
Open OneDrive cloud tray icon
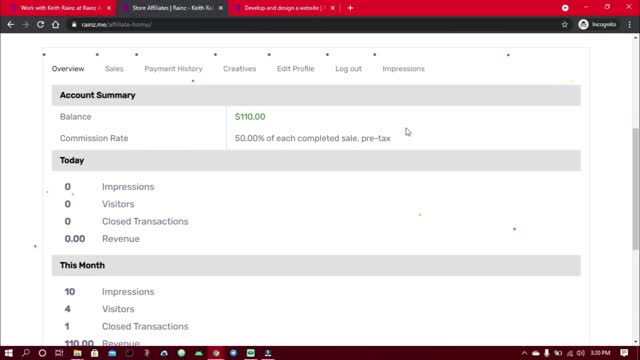coord(536,353)
